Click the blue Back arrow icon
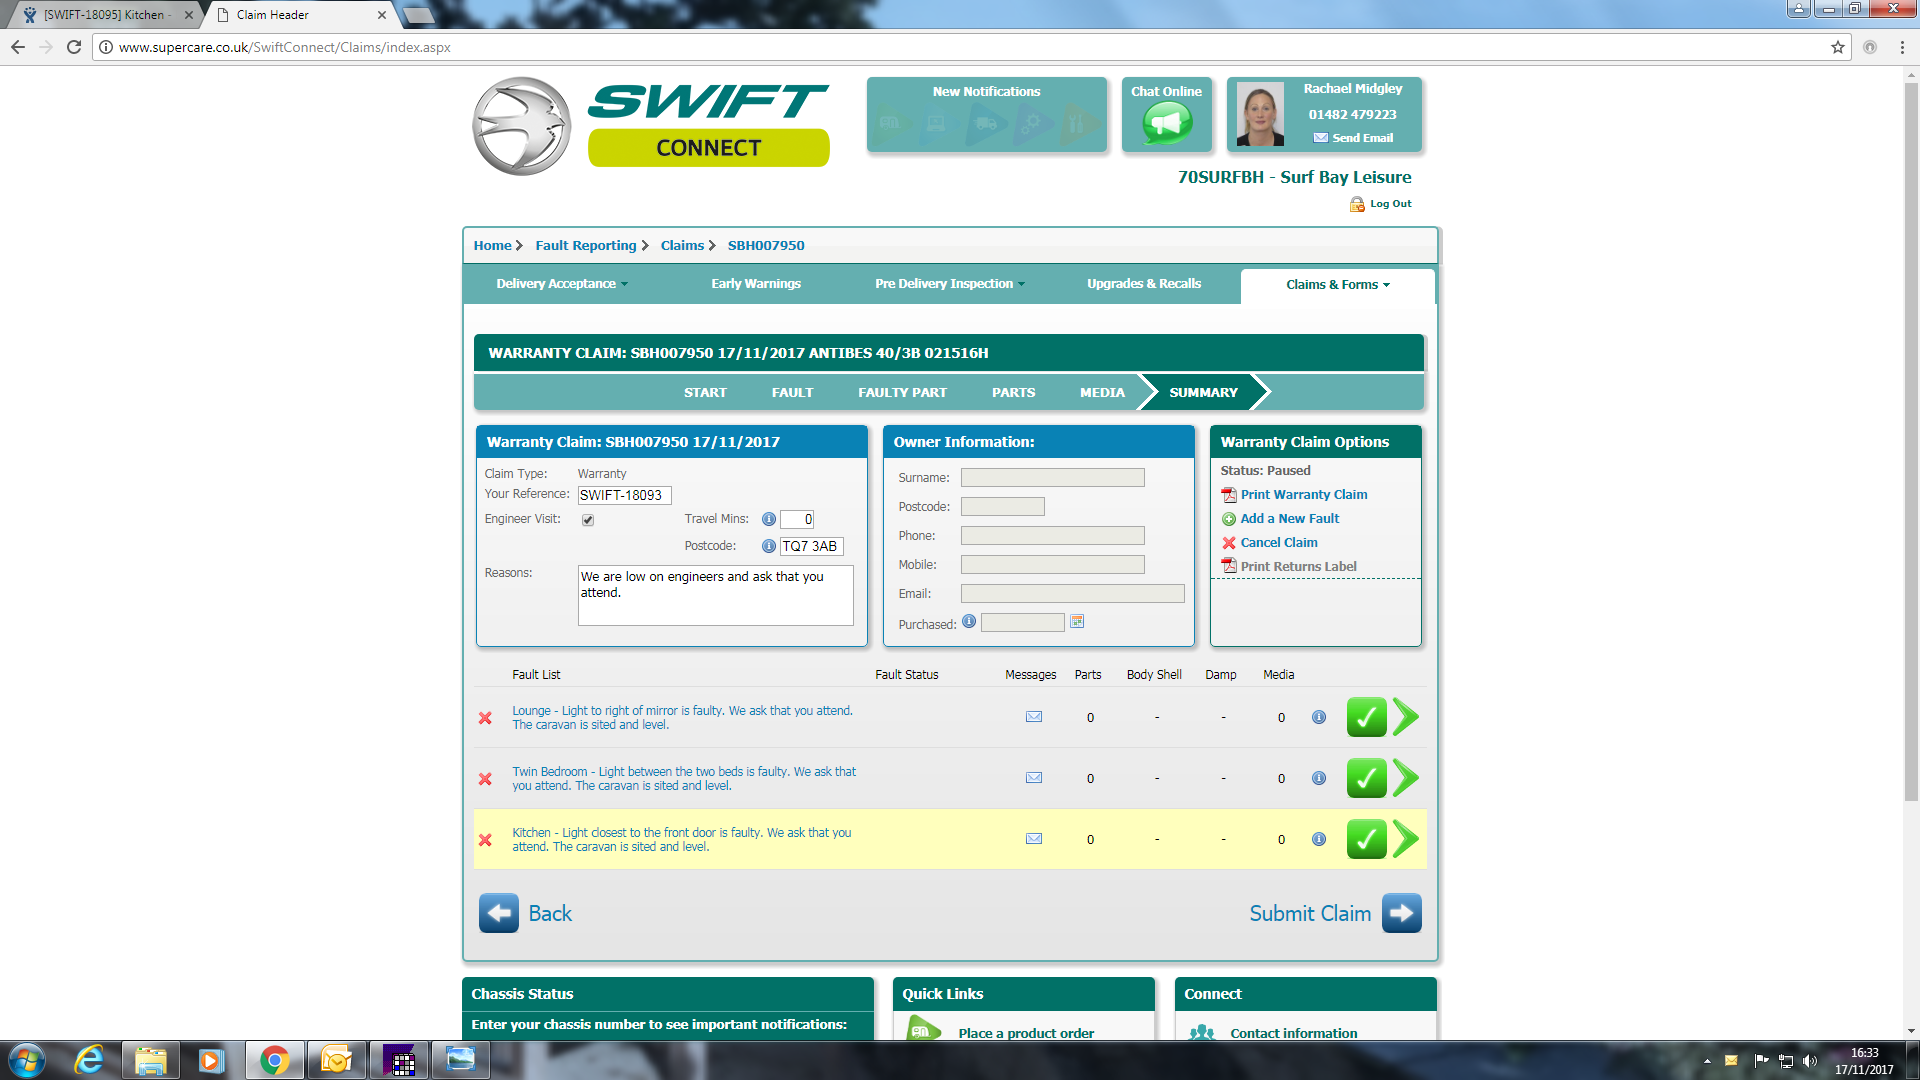This screenshot has height=1080, width=1920. [x=498, y=913]
